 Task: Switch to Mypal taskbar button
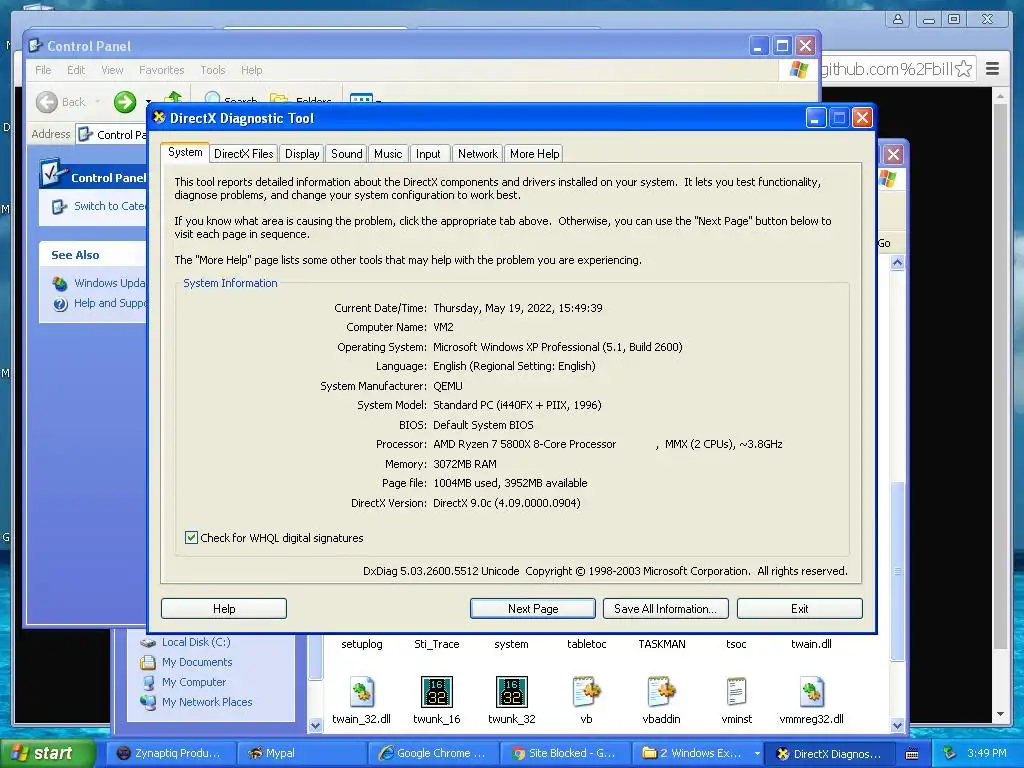pyautogui.click(x=301, y=753)
